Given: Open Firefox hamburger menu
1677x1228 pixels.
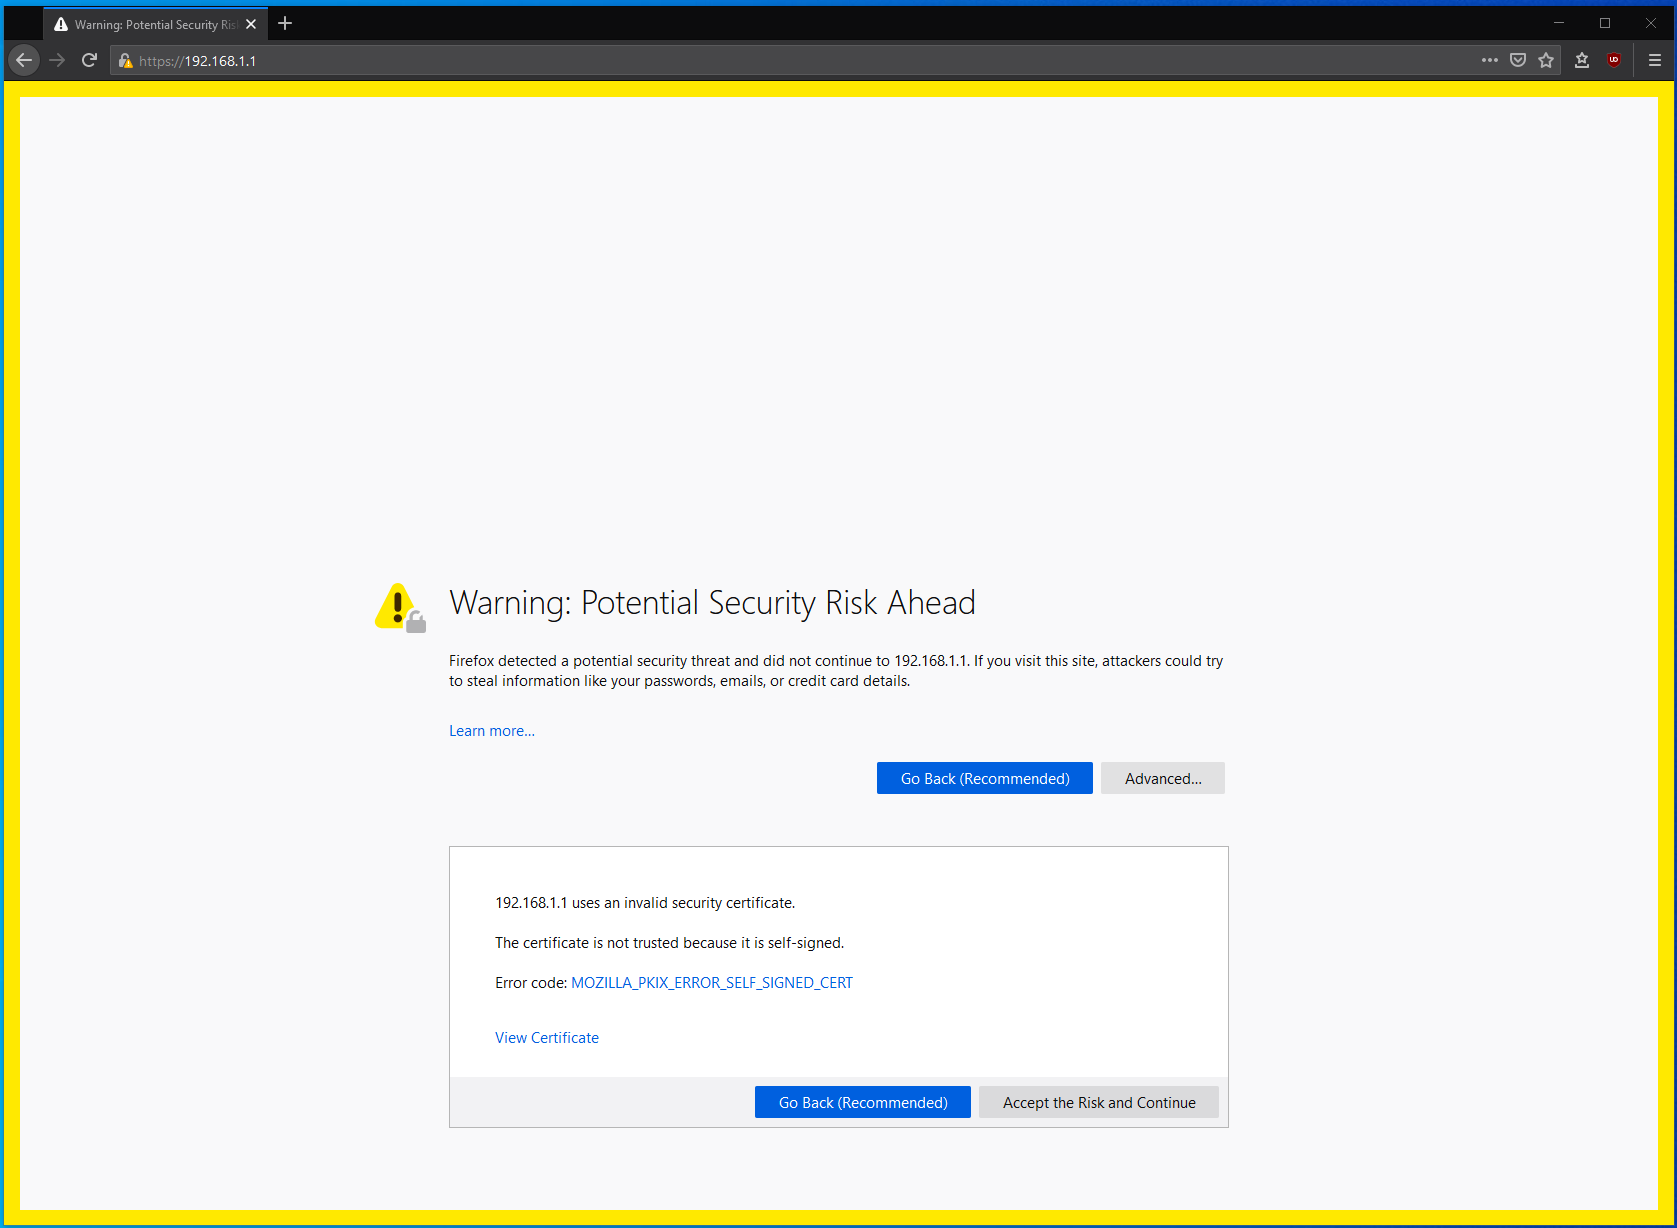Looking at the screenshot, I should [x=1655, y=60].
